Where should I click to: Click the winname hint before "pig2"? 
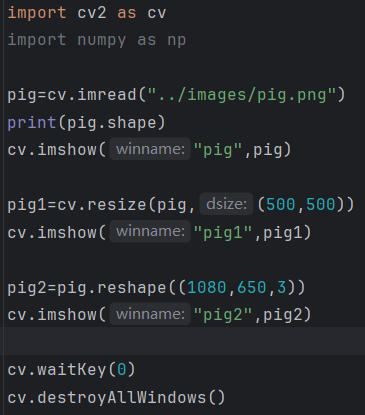[x=150, y=314]
